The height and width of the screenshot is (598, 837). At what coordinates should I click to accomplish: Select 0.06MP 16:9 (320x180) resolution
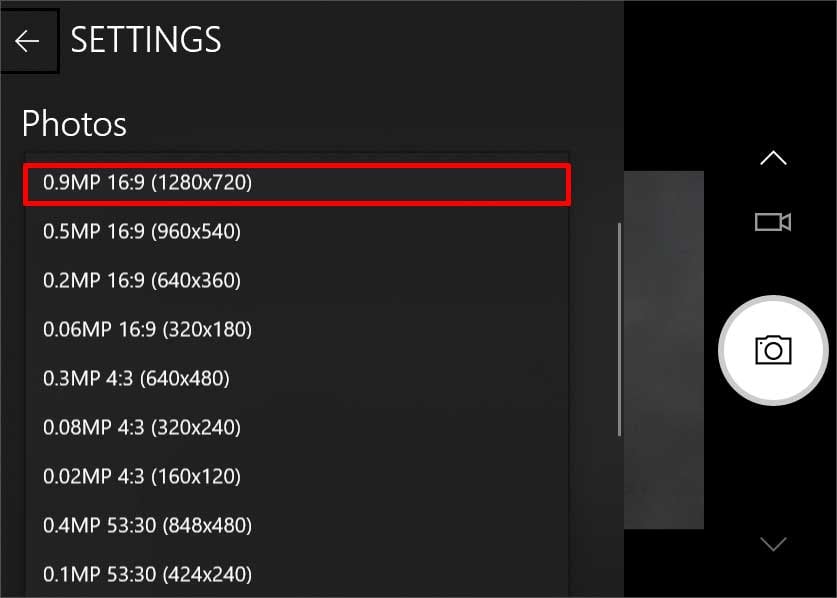[297, 329]
